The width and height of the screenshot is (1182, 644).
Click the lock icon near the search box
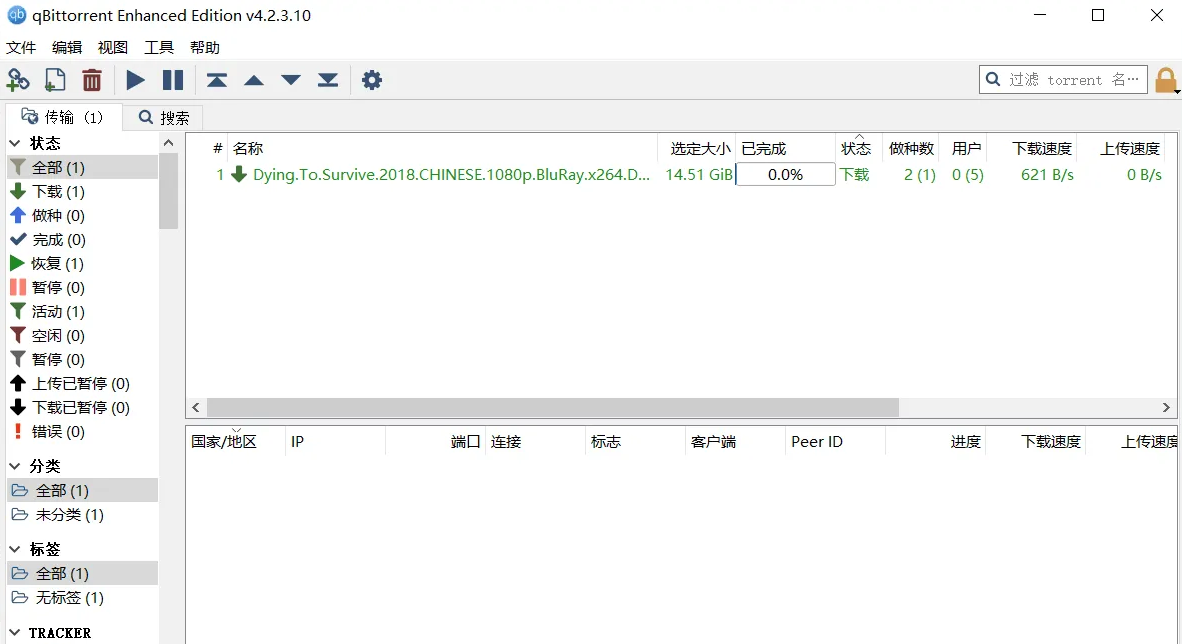1167,78
